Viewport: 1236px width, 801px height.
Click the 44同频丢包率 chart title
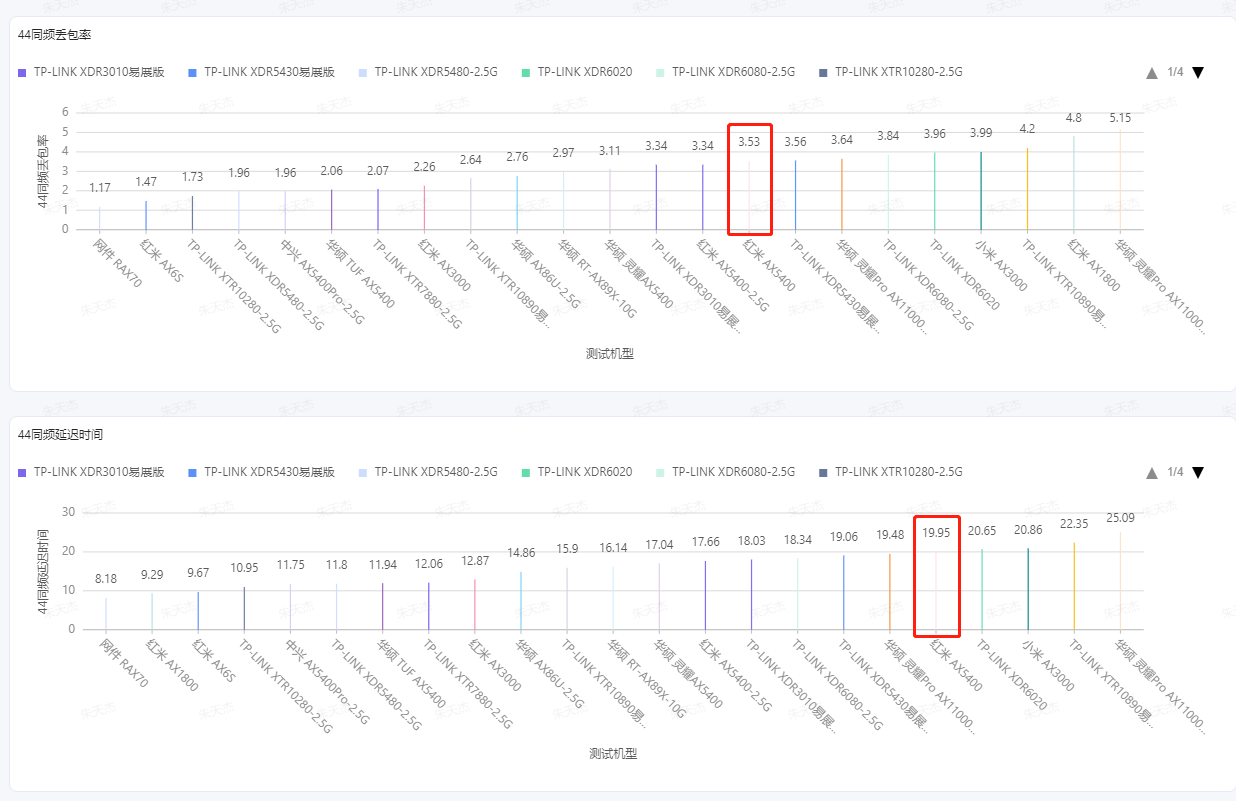55,35
